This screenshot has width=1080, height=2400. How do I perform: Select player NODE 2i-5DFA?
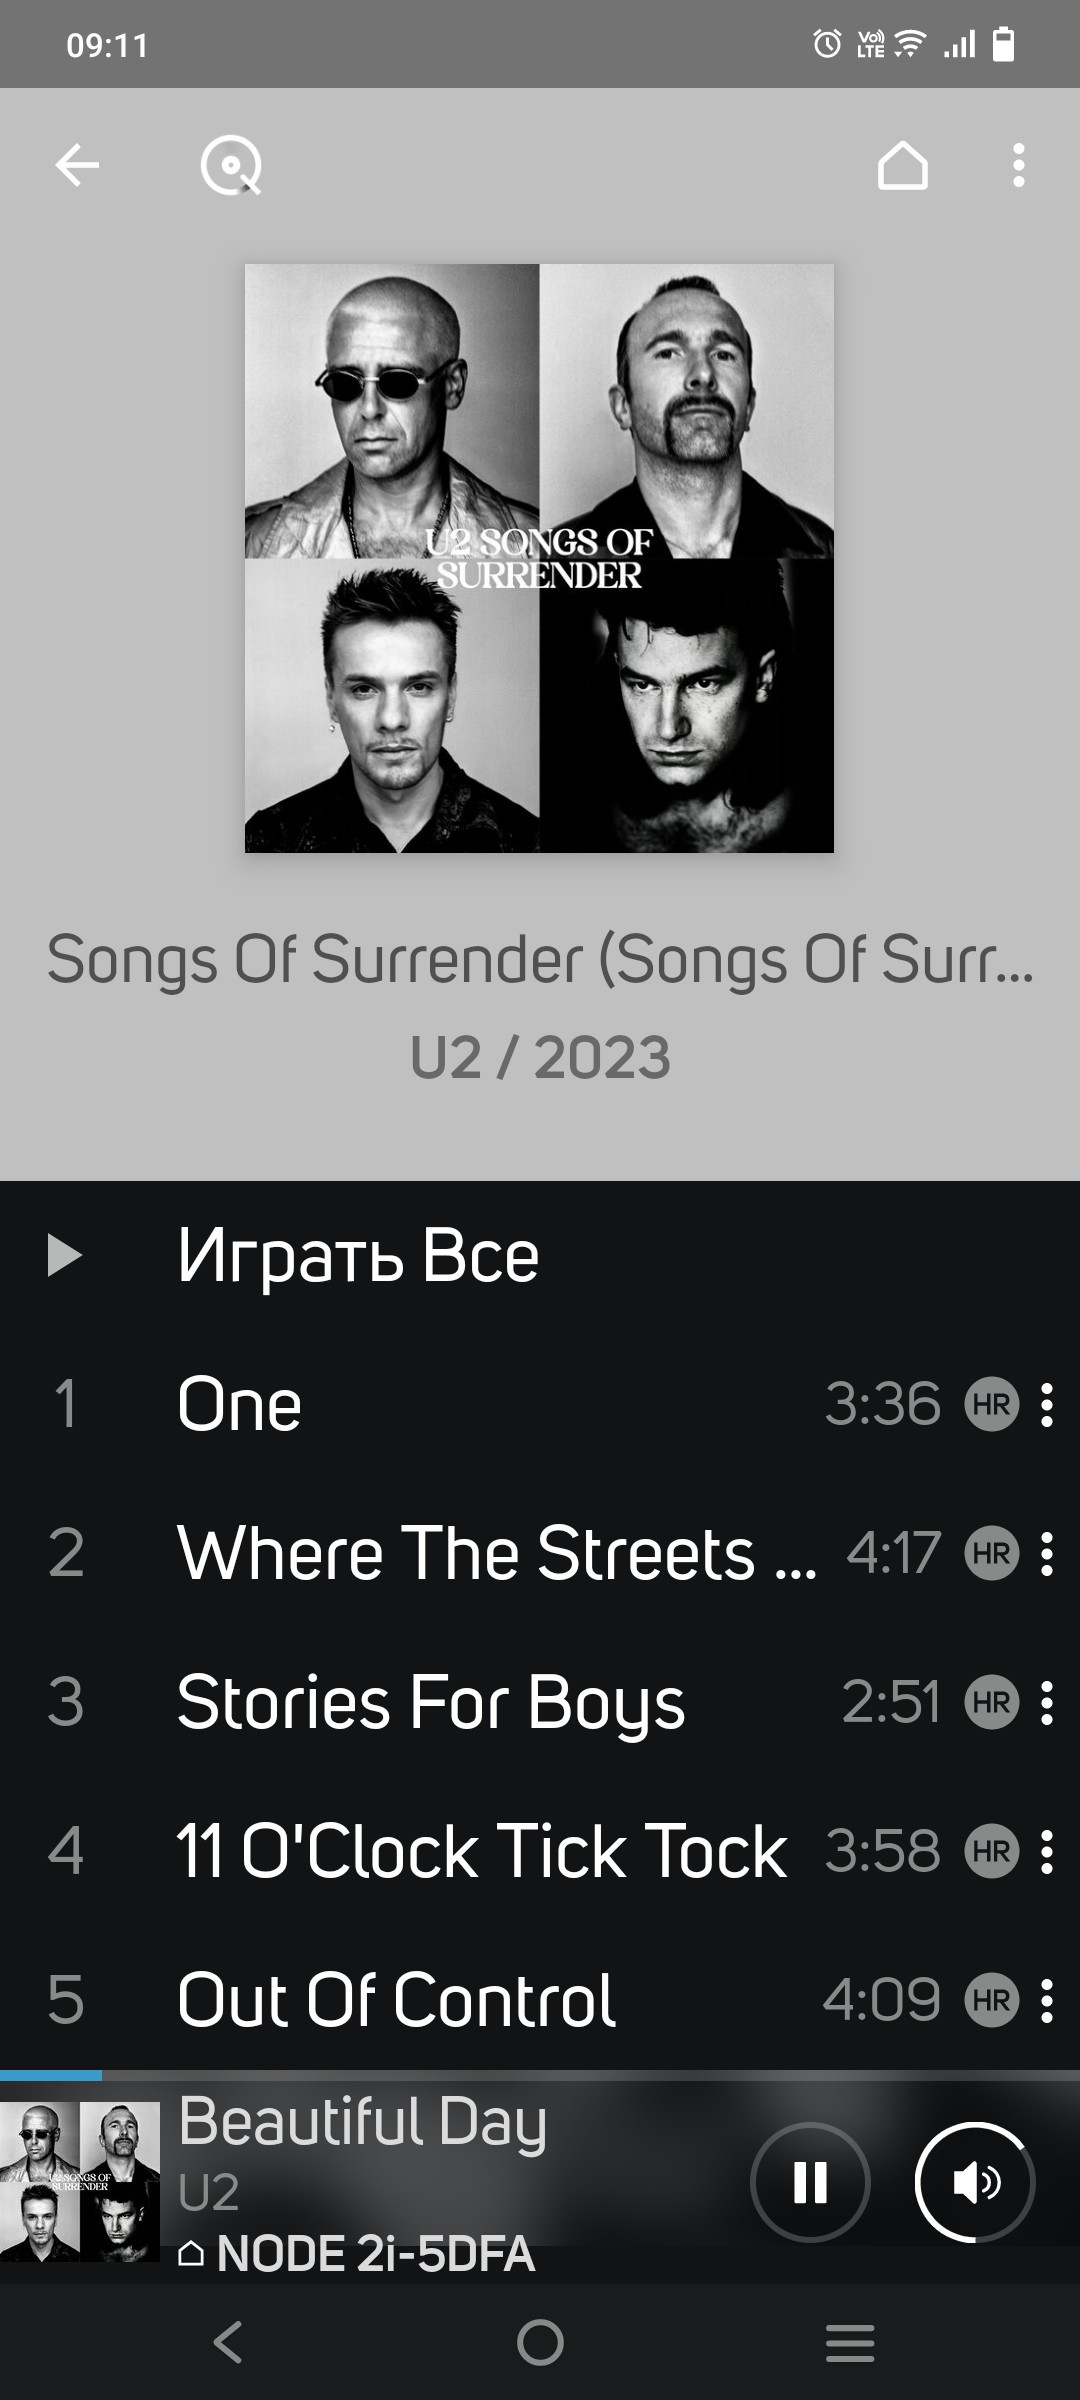pyautogui.click(x=357, y=2255)
